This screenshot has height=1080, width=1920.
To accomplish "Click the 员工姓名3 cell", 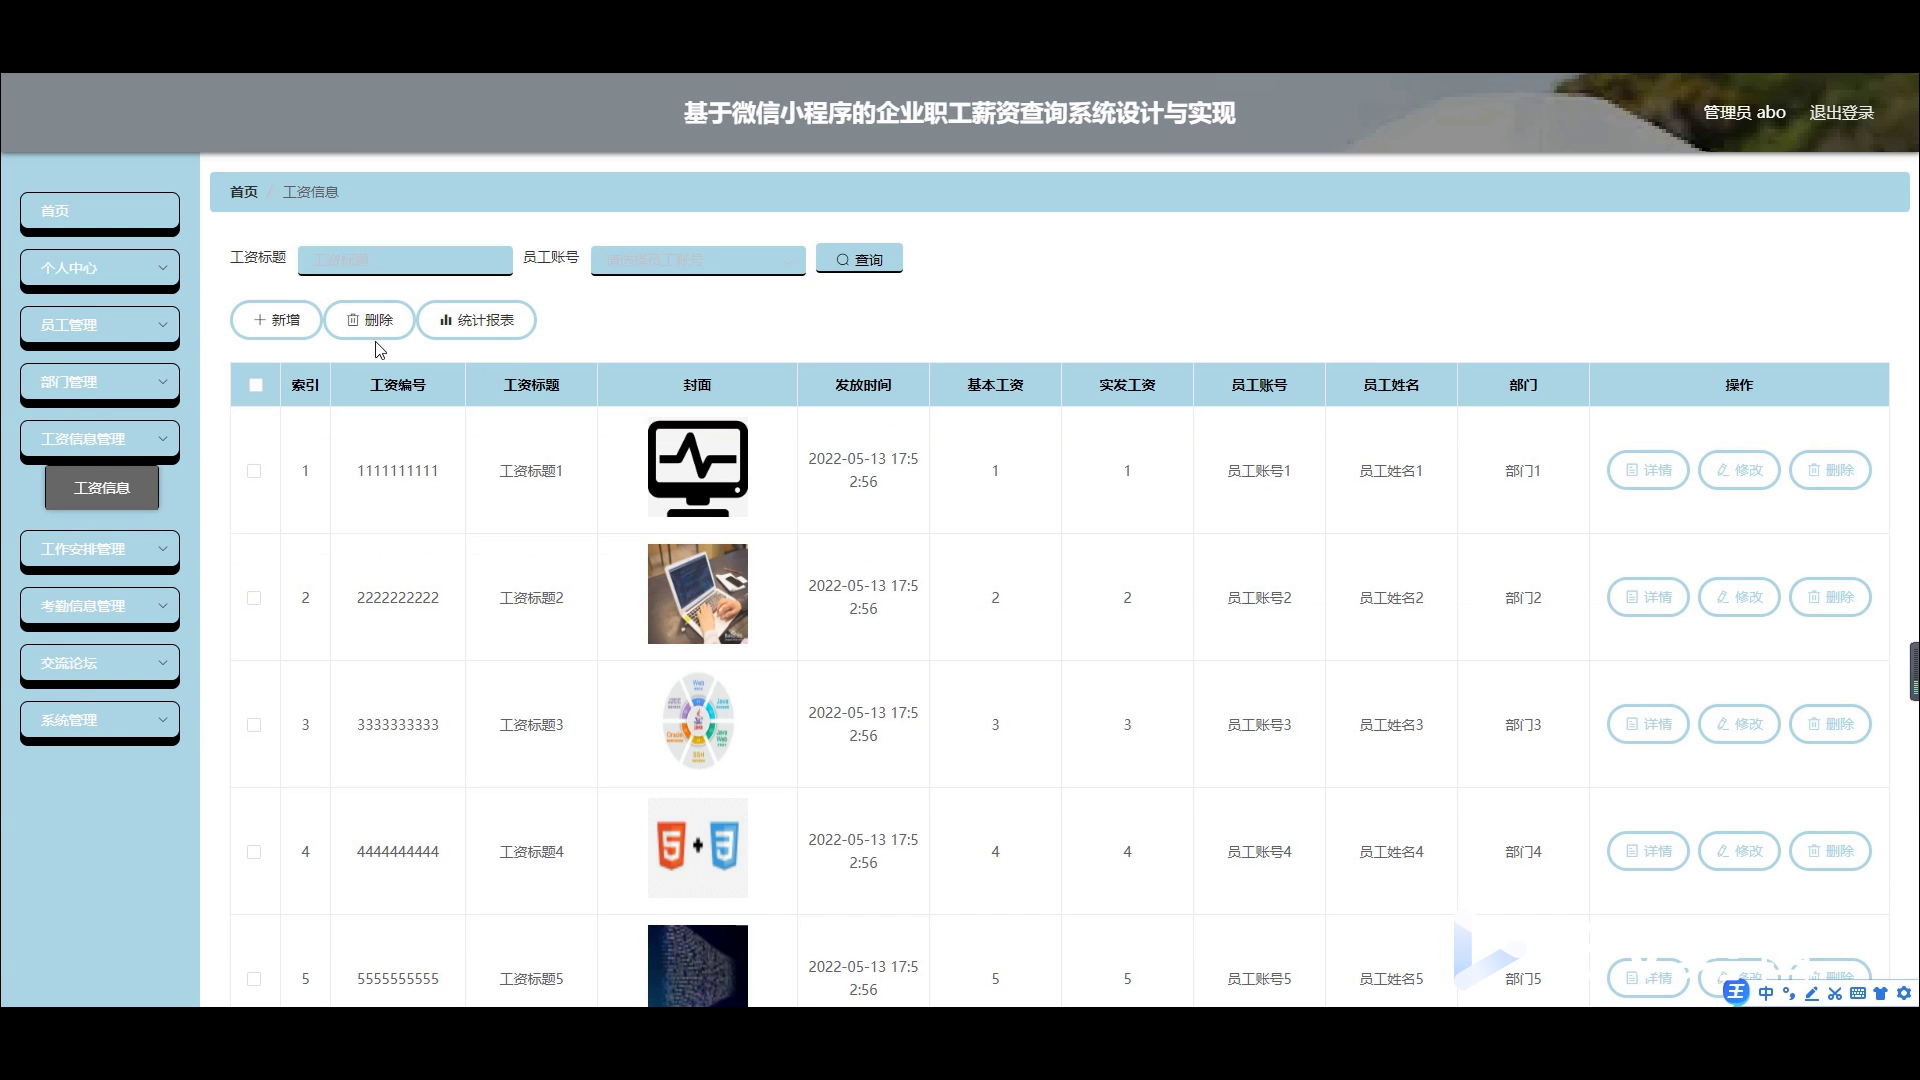I will (1391, 725).
